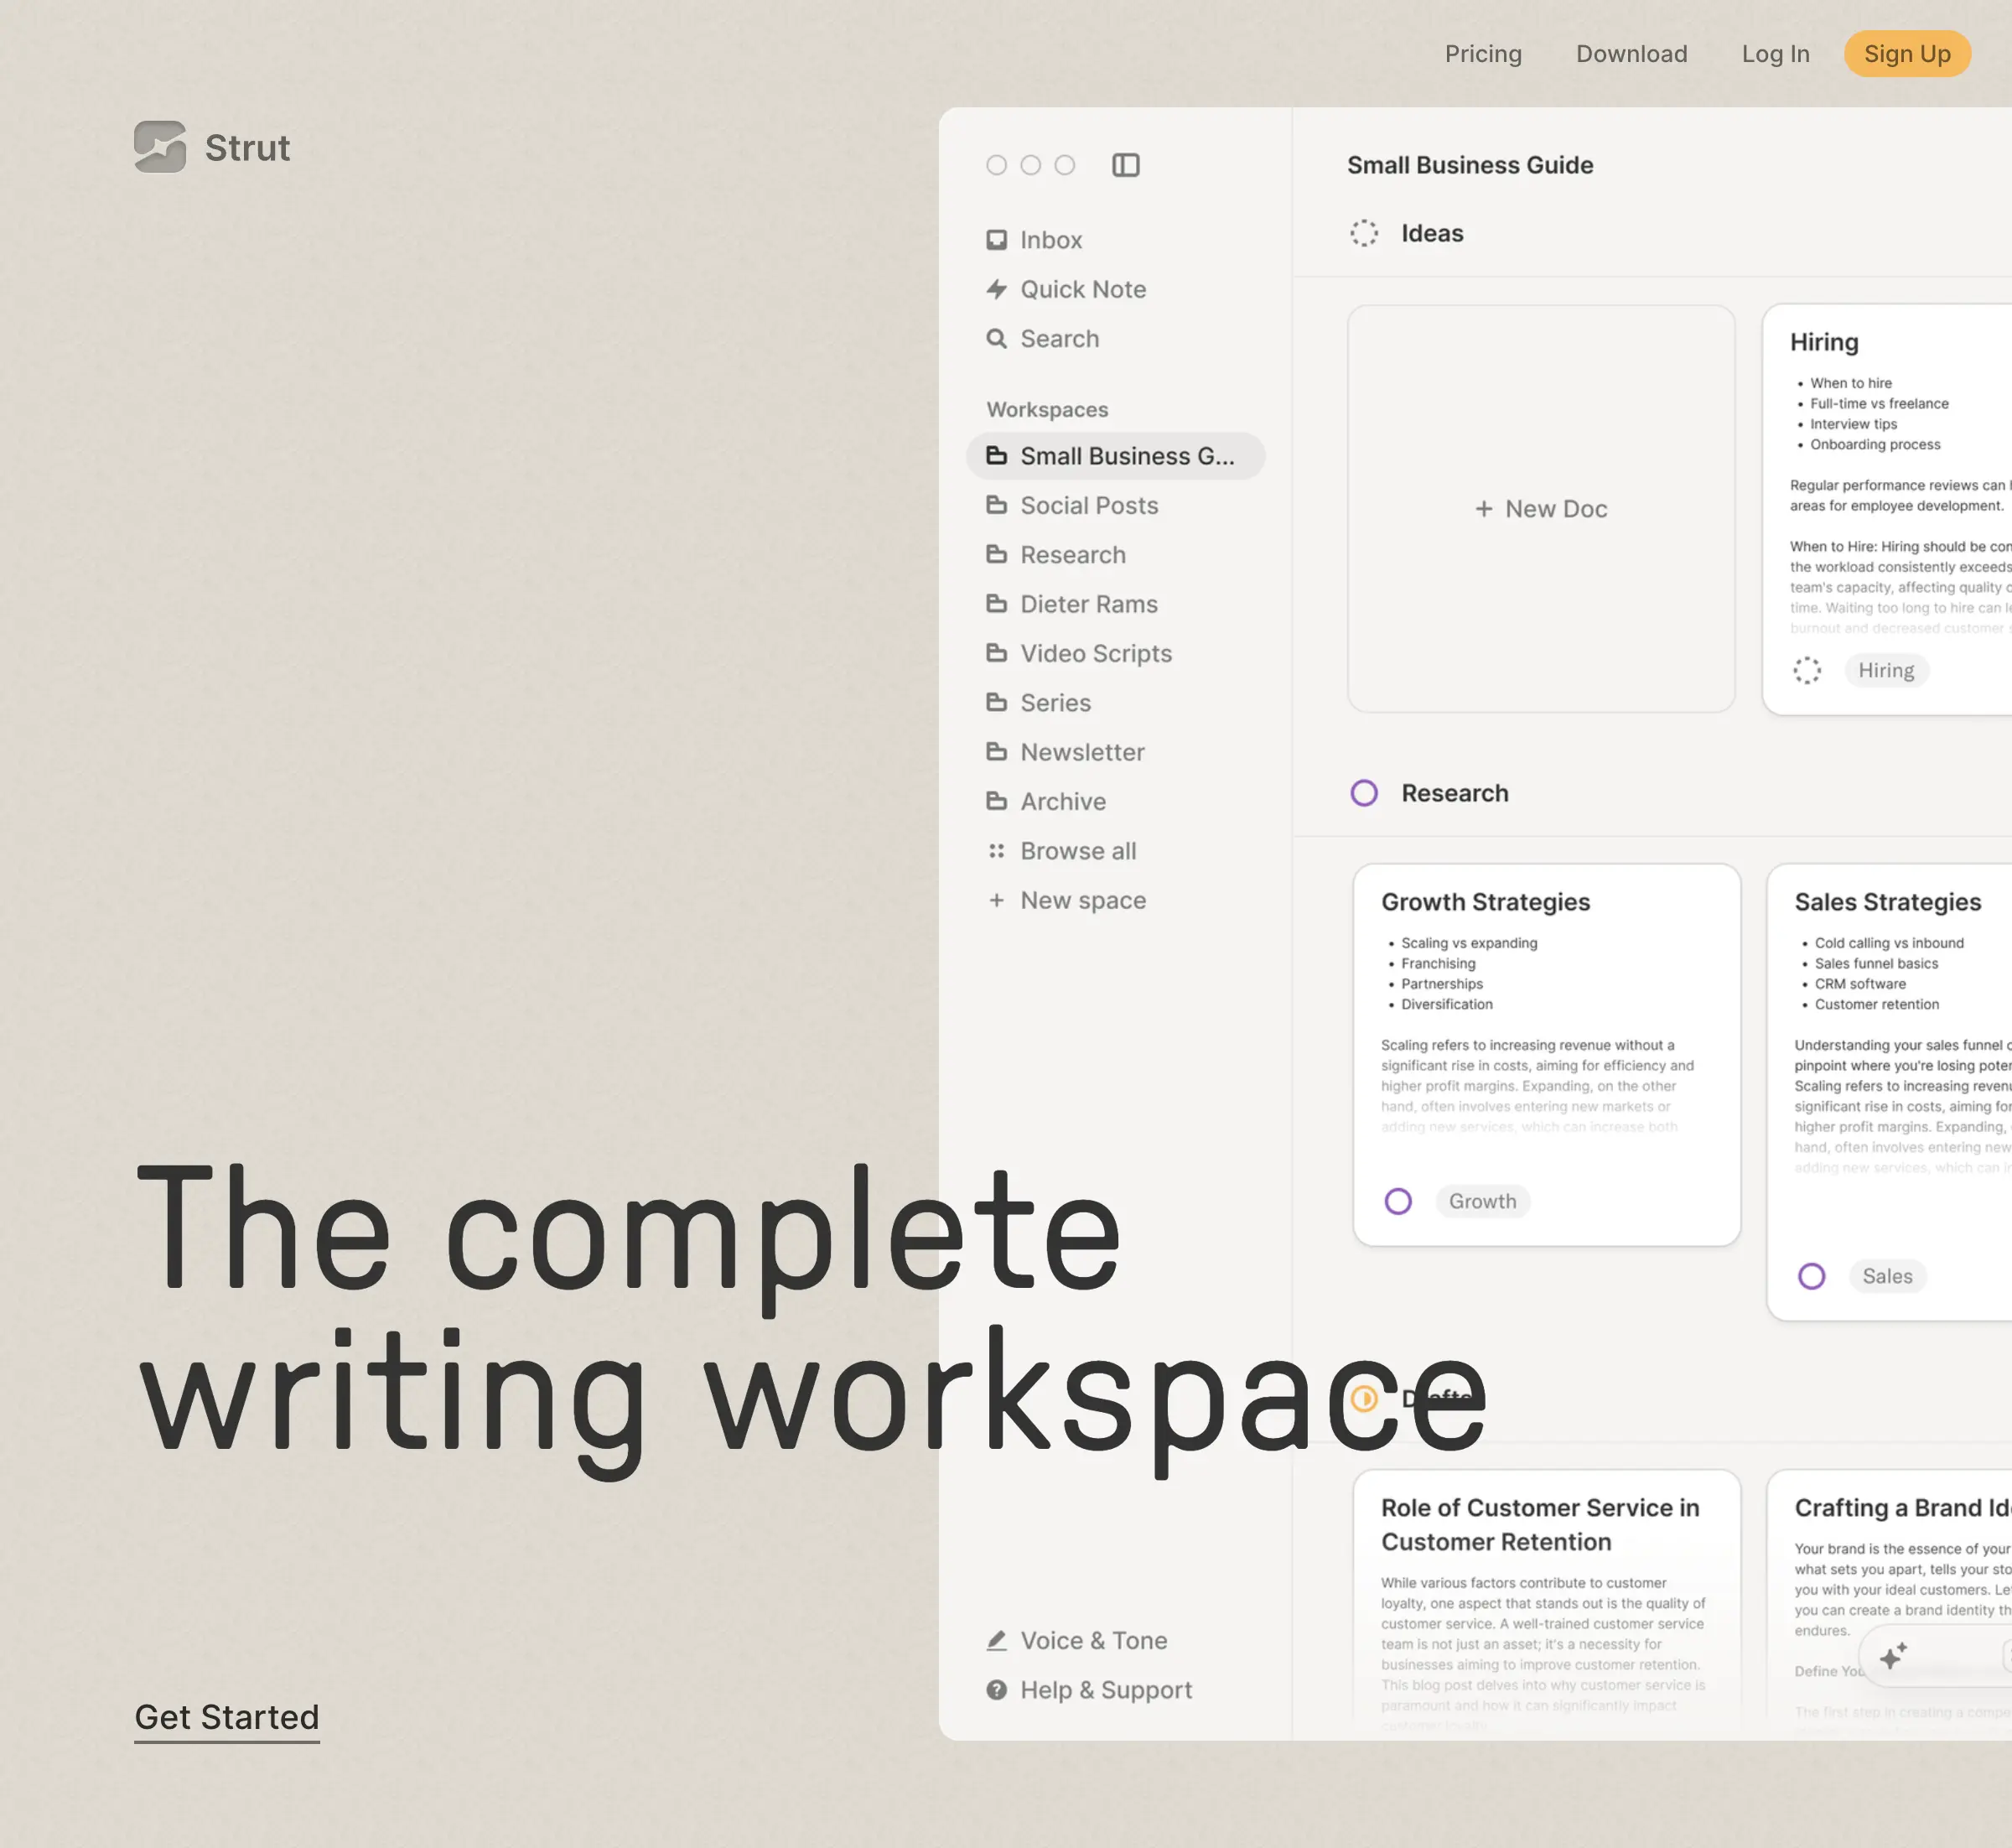
Task: Open Voice & Tone settings
Action: tap(1092, 1640)
